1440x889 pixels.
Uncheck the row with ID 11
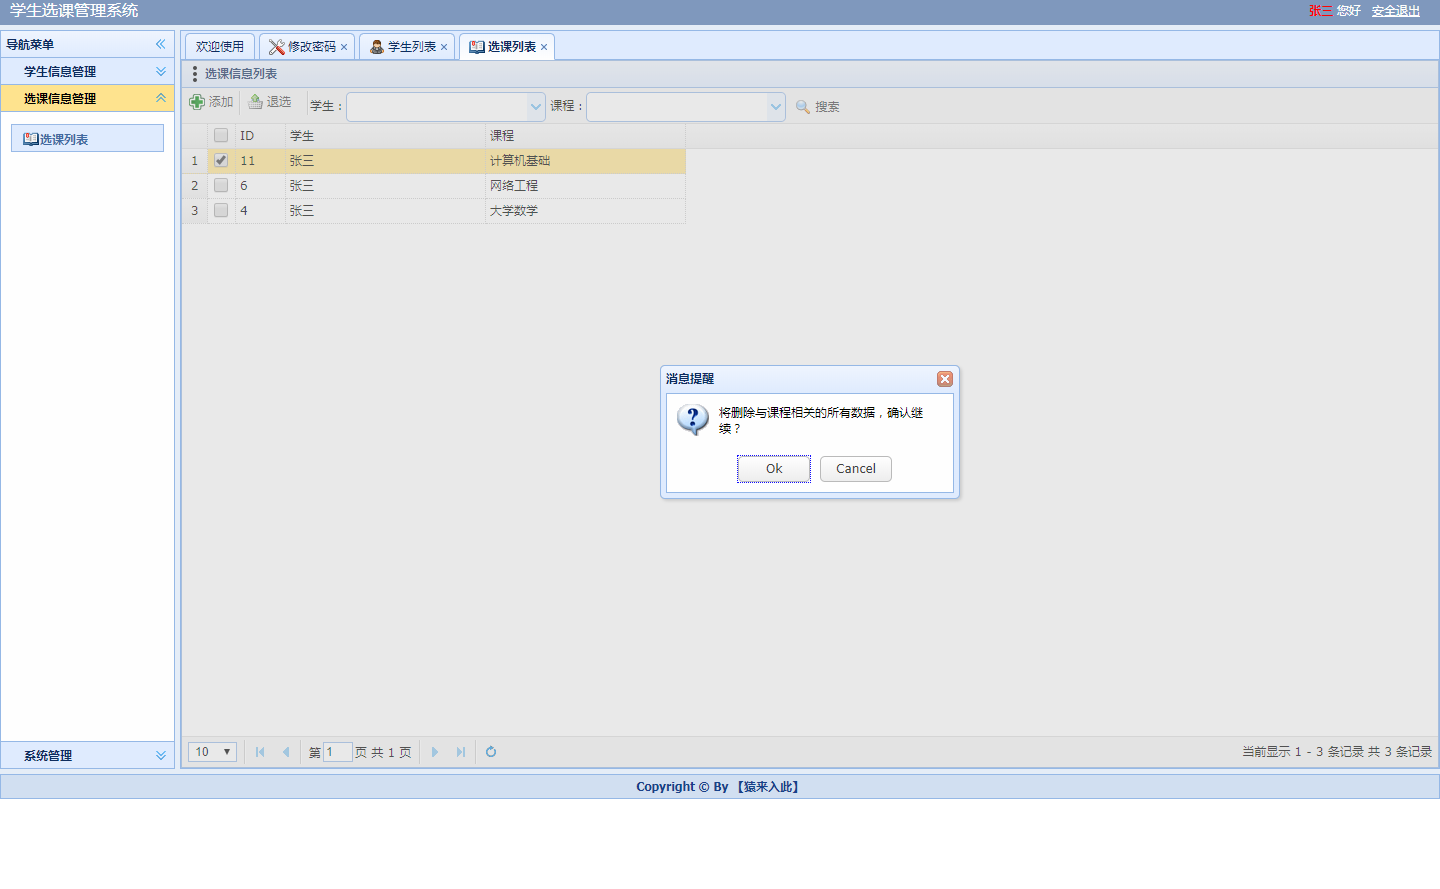tap(221, 160)
